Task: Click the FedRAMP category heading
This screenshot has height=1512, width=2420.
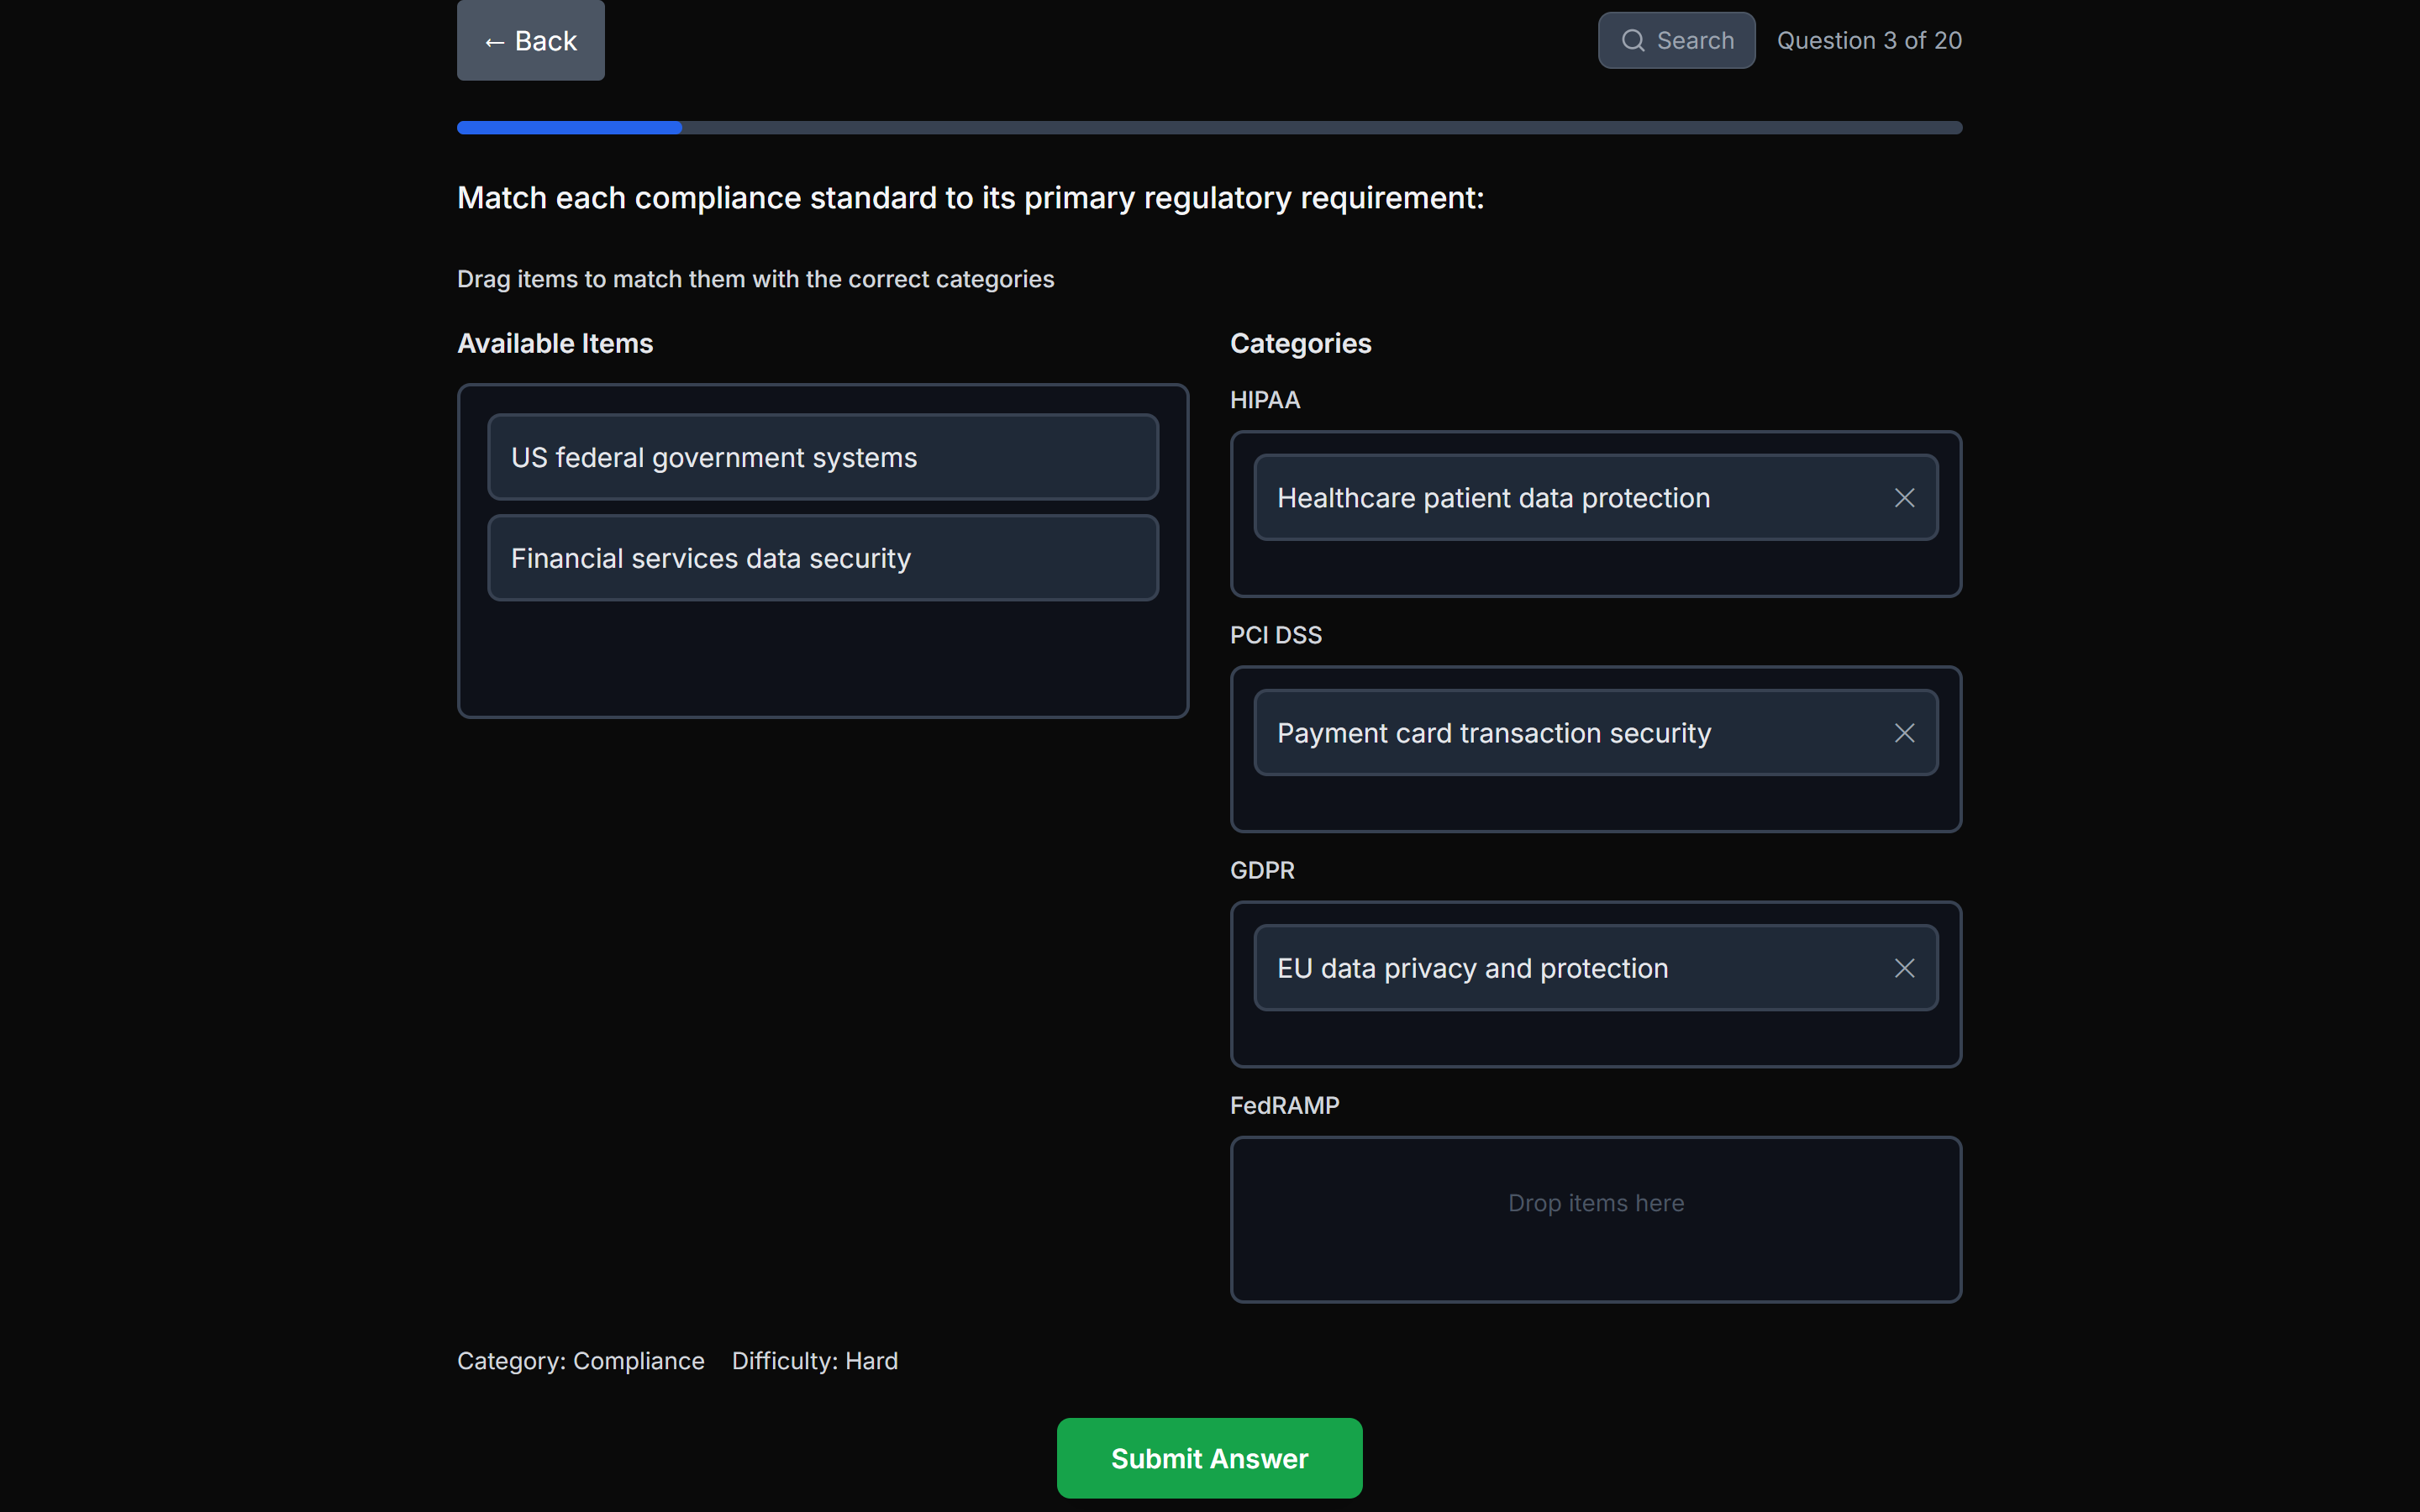Action: [x=1284, y=1105]
